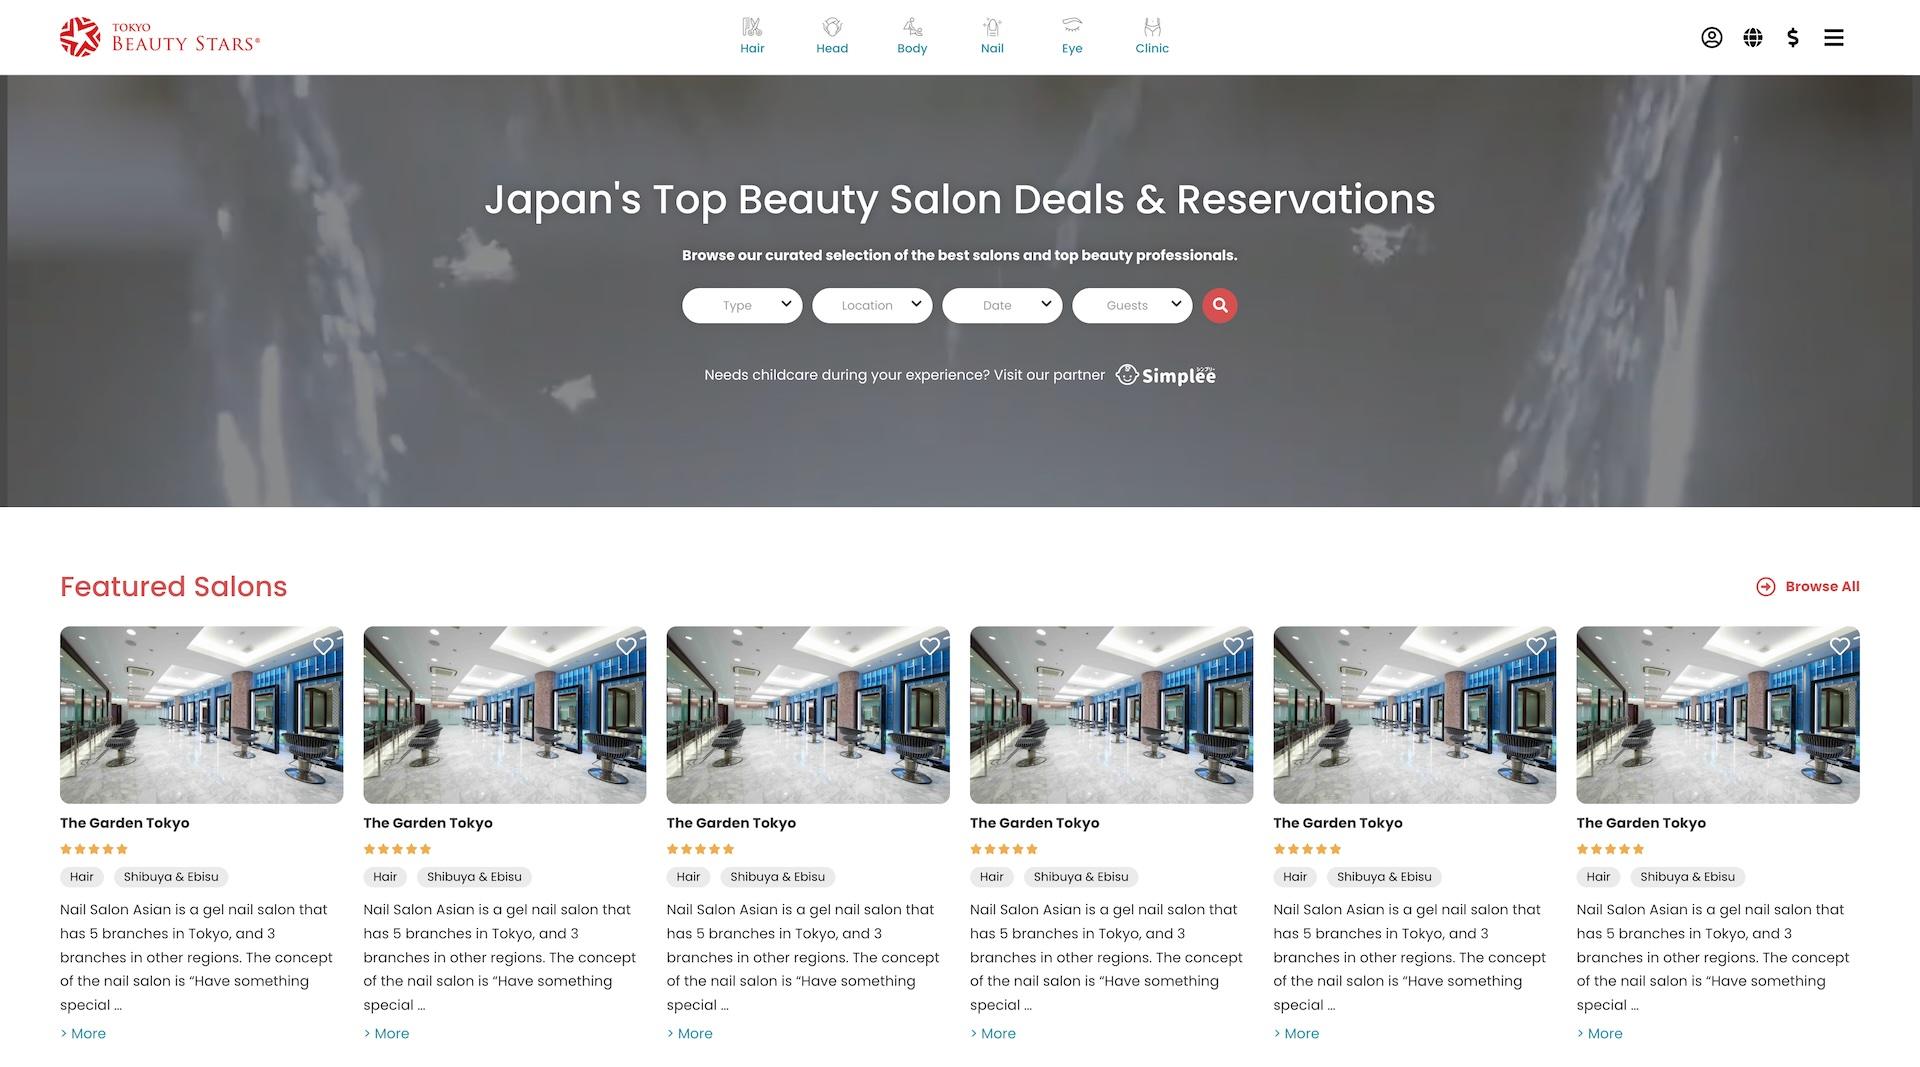This screenshot has height=1067, width=1920.
Task: Click the red search button
Action: pyautogui.click(x=1220, y=306)
